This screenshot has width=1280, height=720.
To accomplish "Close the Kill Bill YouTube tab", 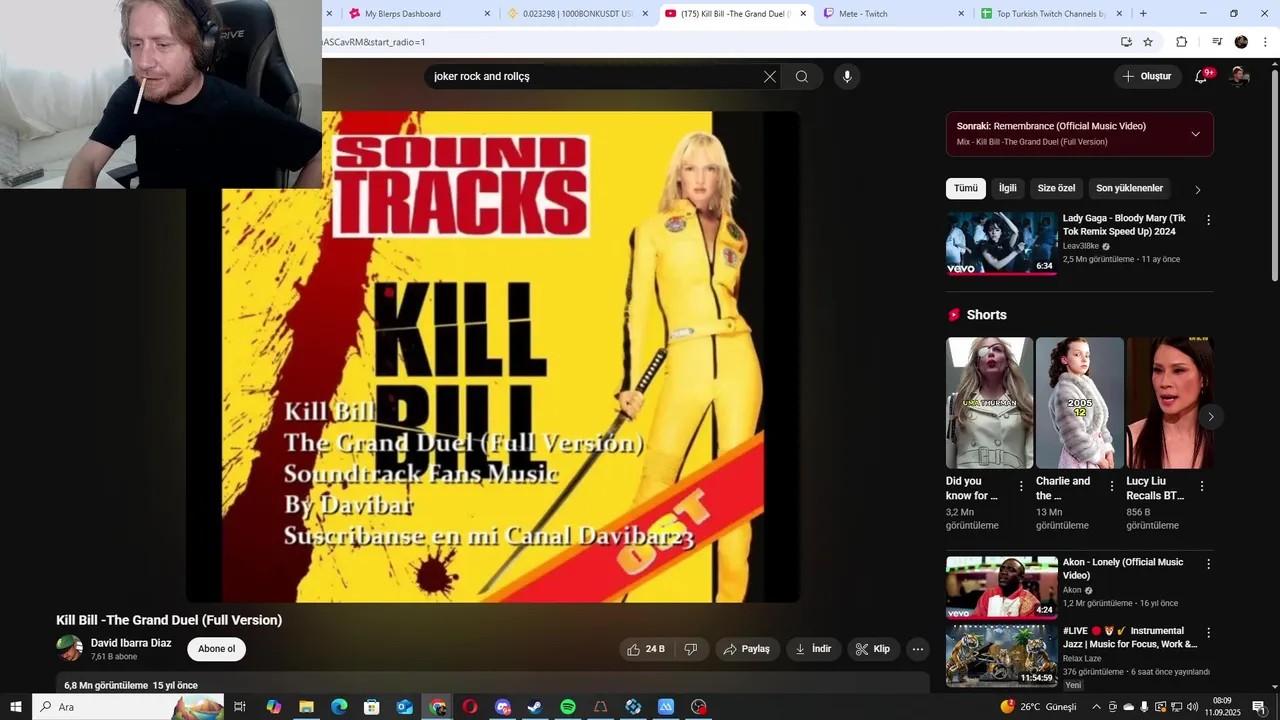I will pos(803,14).
